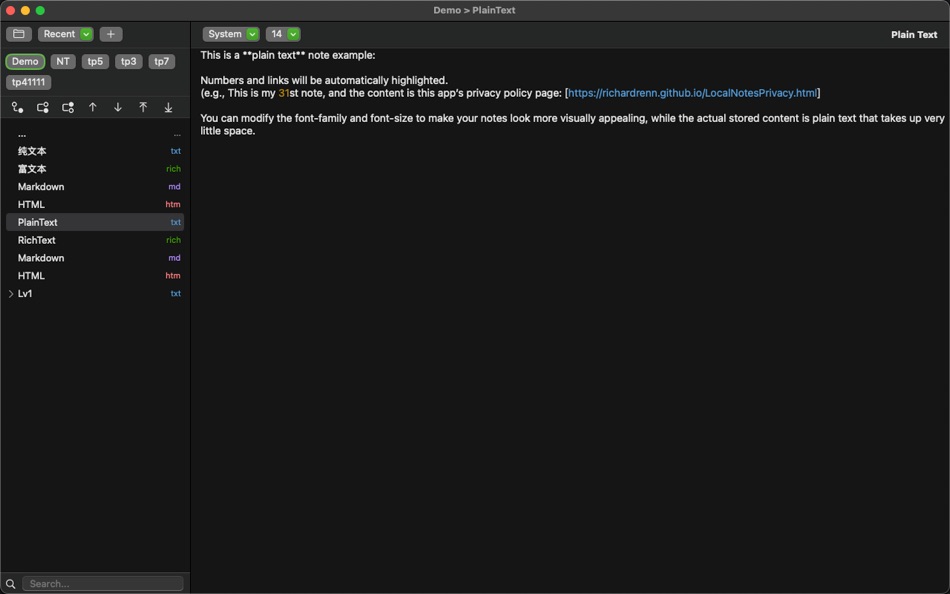Viewport: 950px width, 594px height.
Task: Click the plus icon to add a notebook
Action: point(110,33)
